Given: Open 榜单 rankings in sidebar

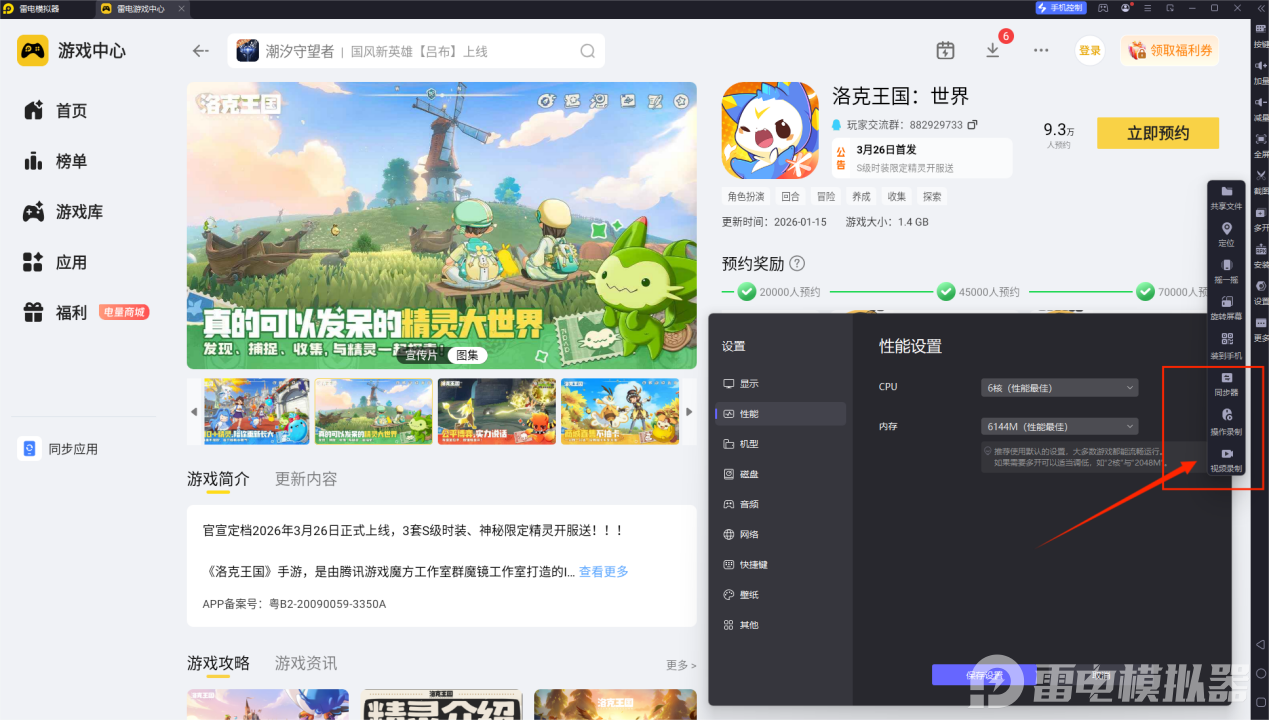Looking at the screenshot, I should tap(56, 161).
